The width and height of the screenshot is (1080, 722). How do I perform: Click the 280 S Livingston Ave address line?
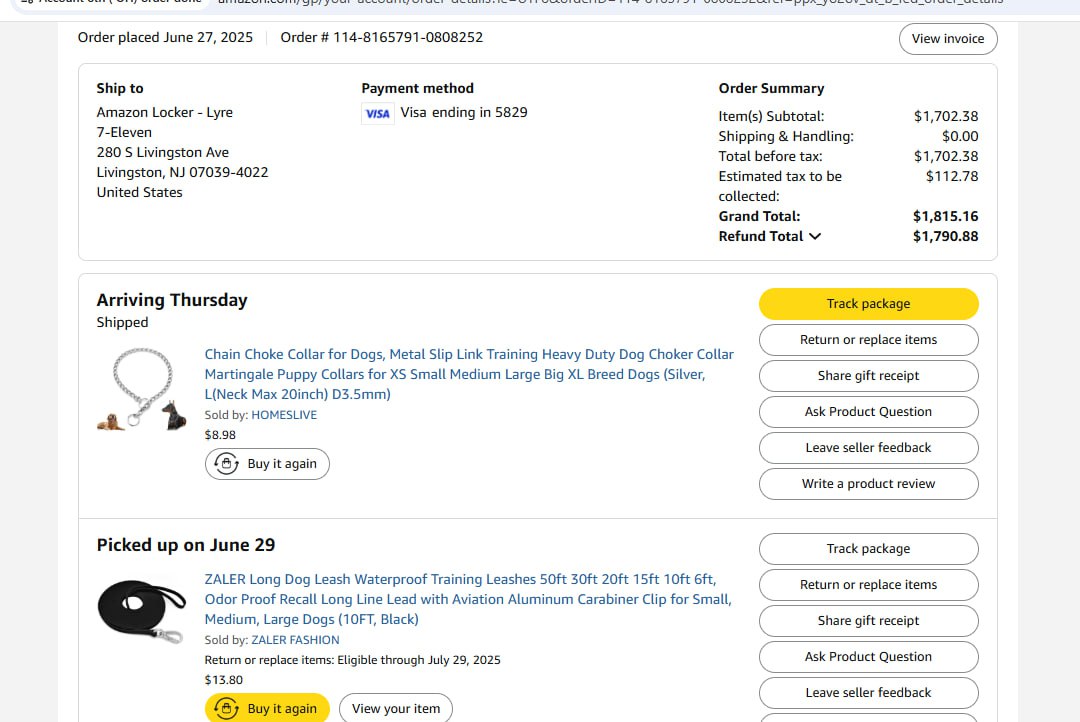click(x=163, y=152)
